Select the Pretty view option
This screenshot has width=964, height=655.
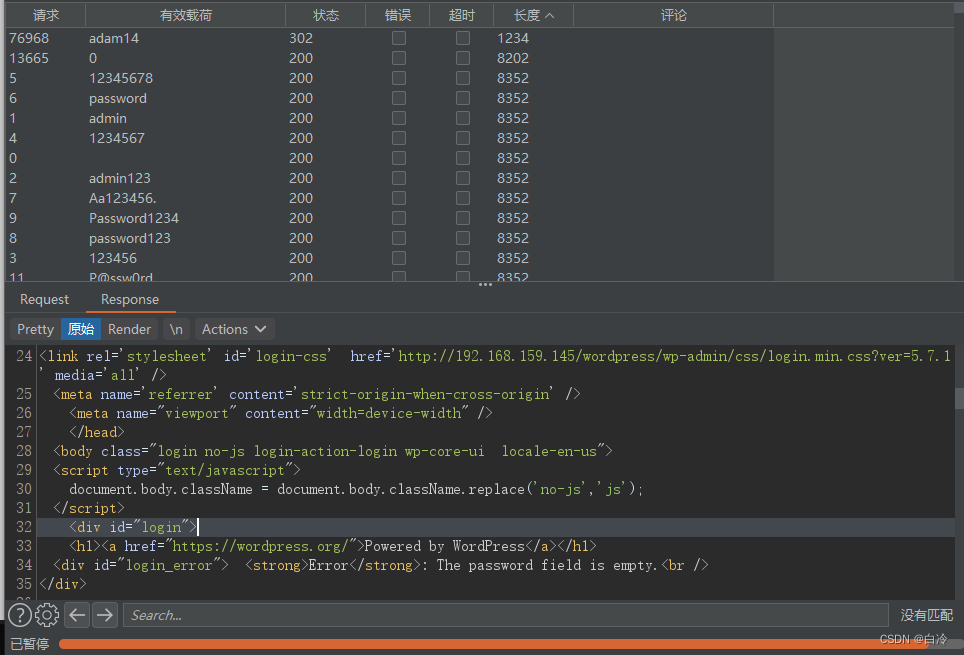coord(34,329)
